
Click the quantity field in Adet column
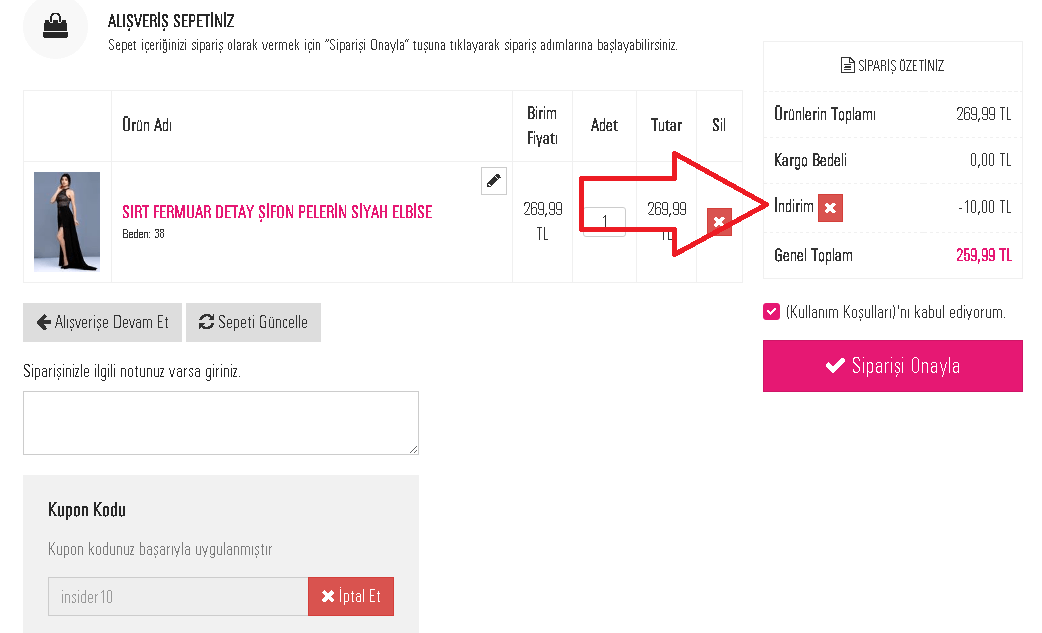[x=604, y=221]
